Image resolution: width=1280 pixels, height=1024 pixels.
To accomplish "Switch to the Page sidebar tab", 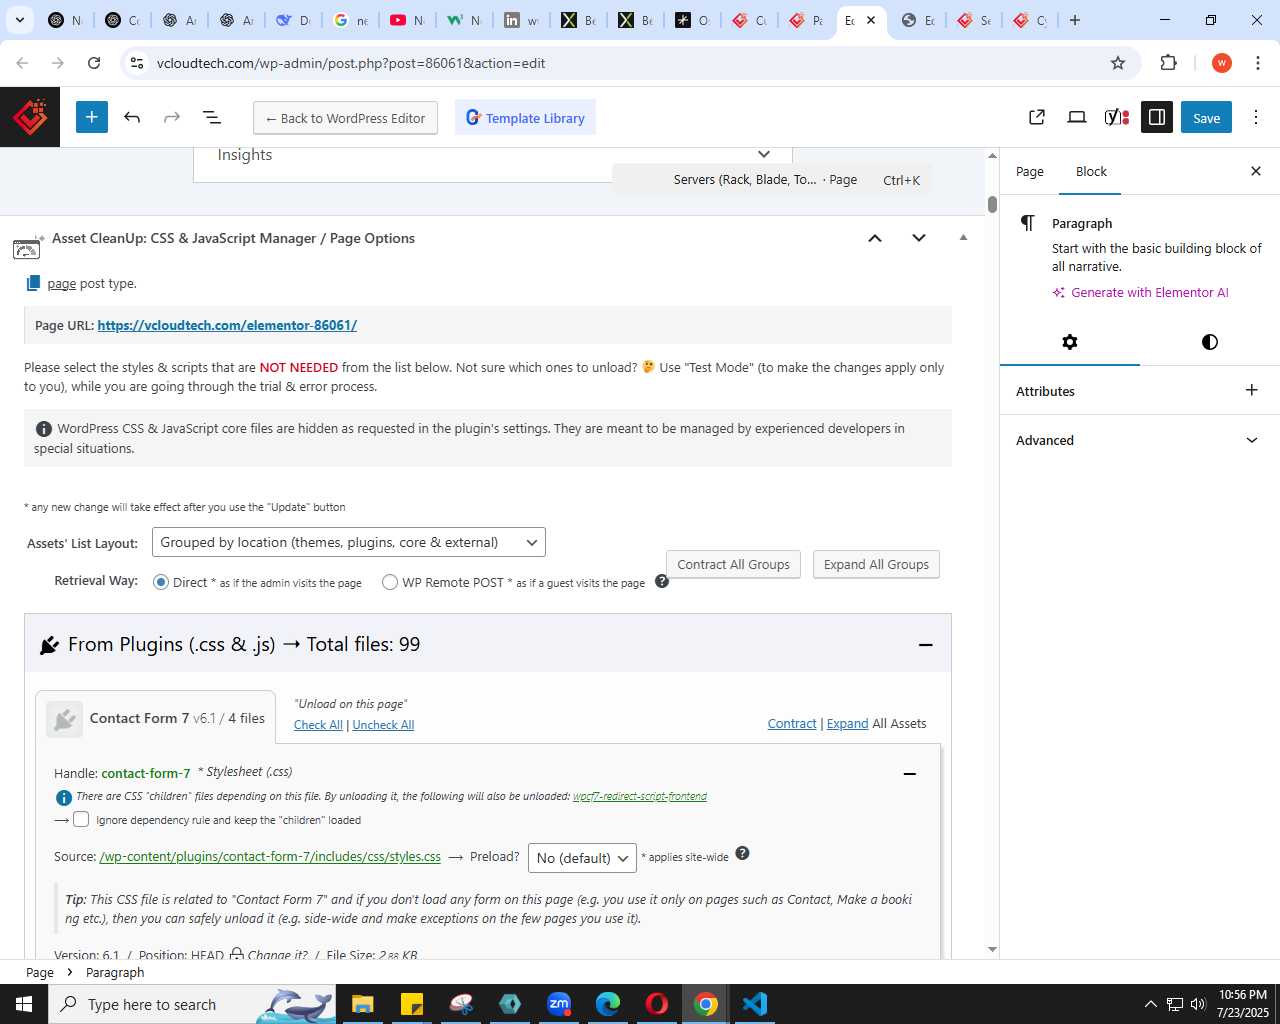I will pyautogui.click(x=1029, y=171).
